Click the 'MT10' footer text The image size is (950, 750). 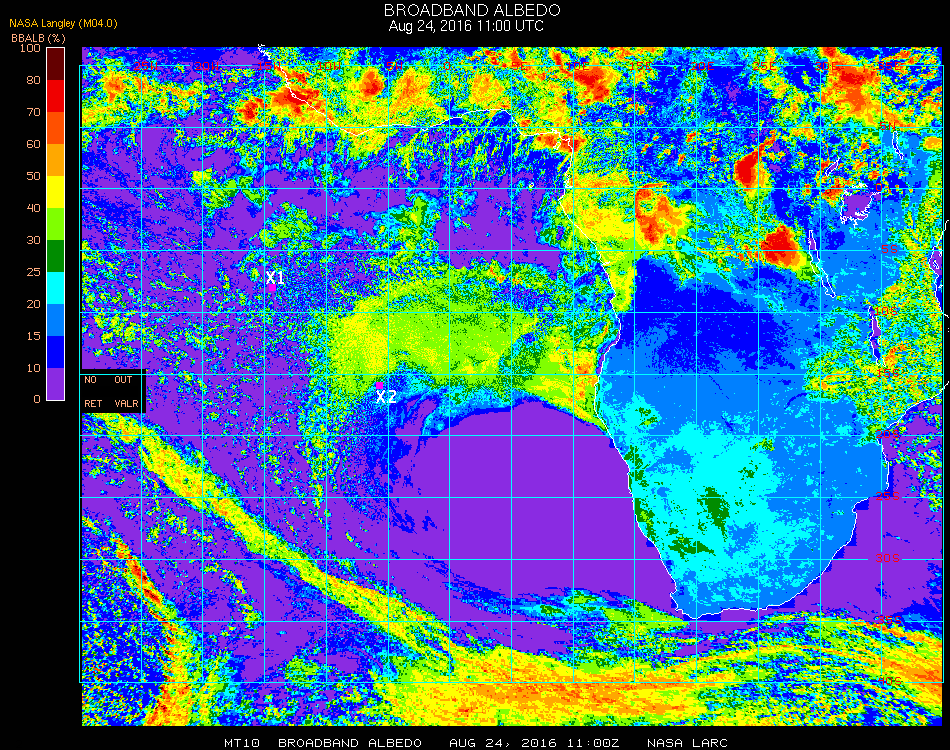pyautogui.click(x=242, y=743)
